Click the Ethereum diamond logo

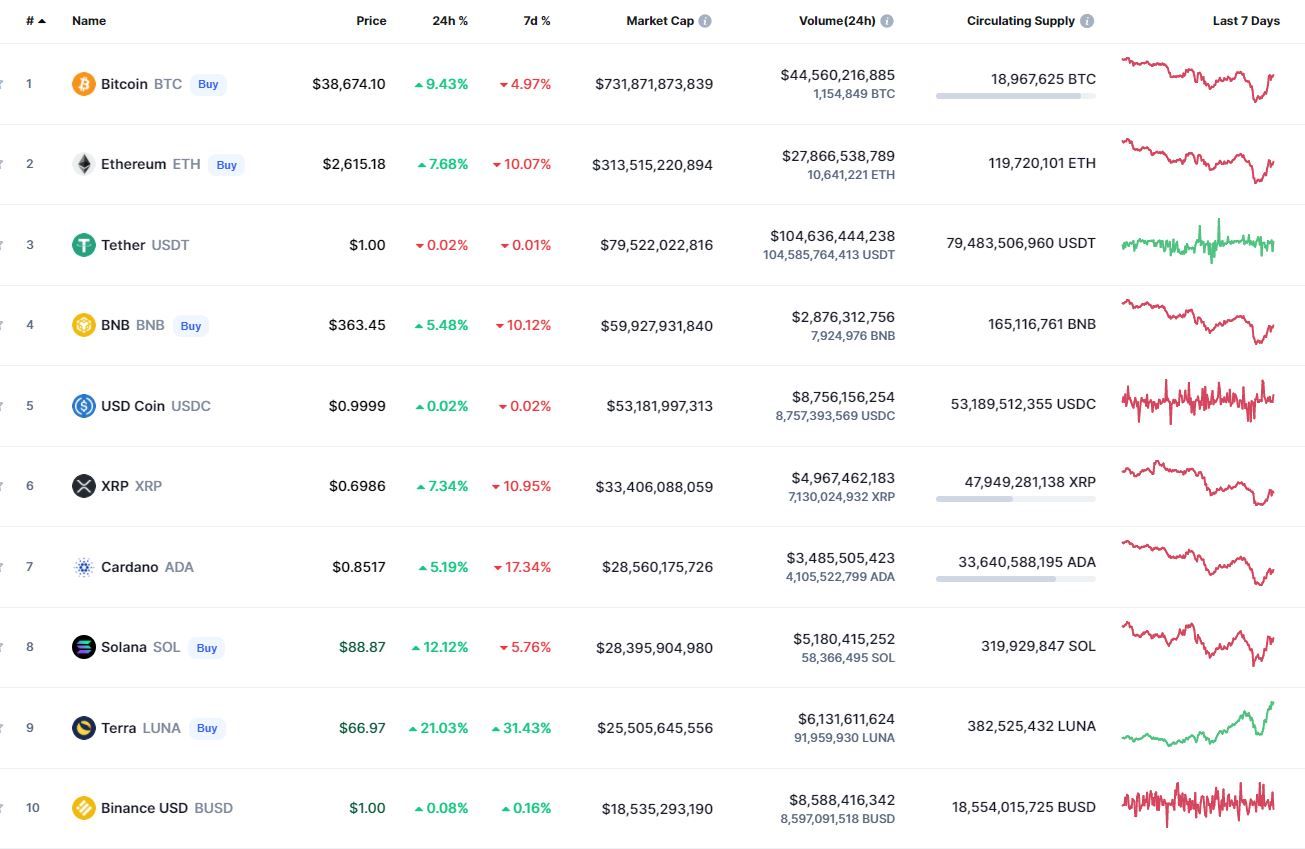(x=84, y=164)
